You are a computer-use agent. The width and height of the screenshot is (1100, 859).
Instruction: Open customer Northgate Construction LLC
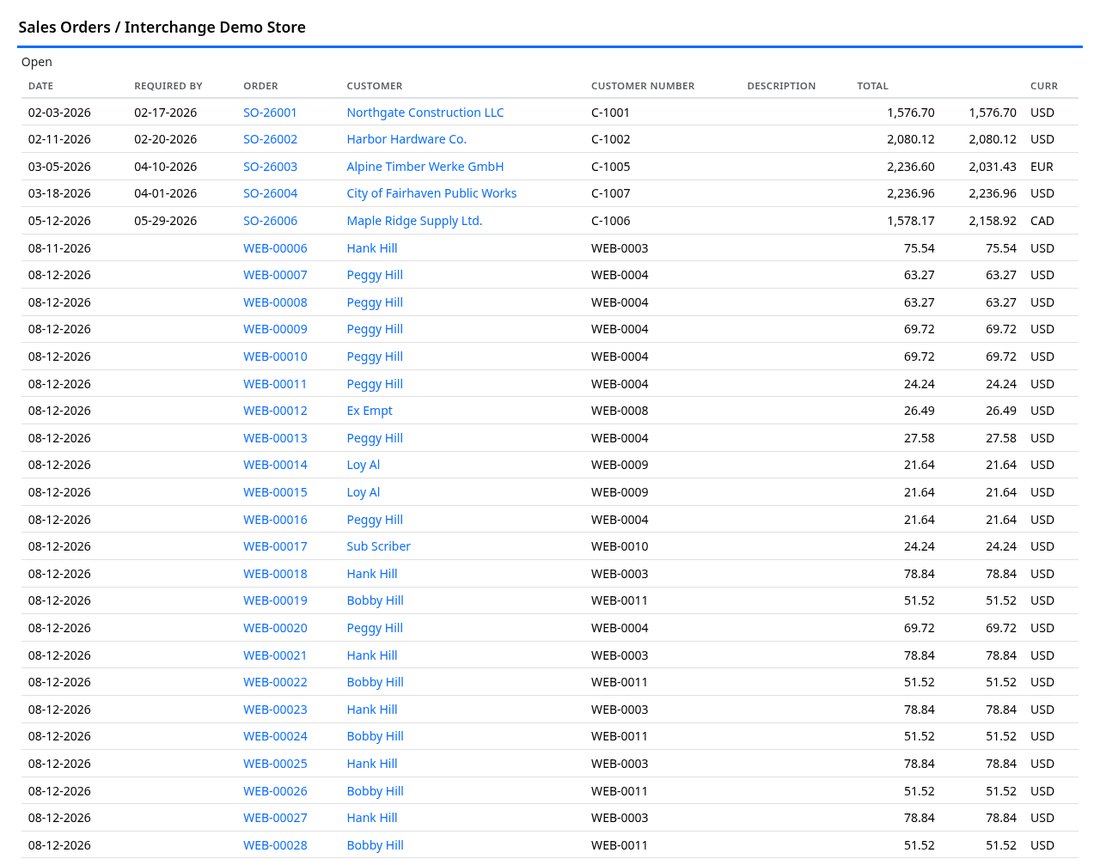pyautogui.click(x=425, y=112)
